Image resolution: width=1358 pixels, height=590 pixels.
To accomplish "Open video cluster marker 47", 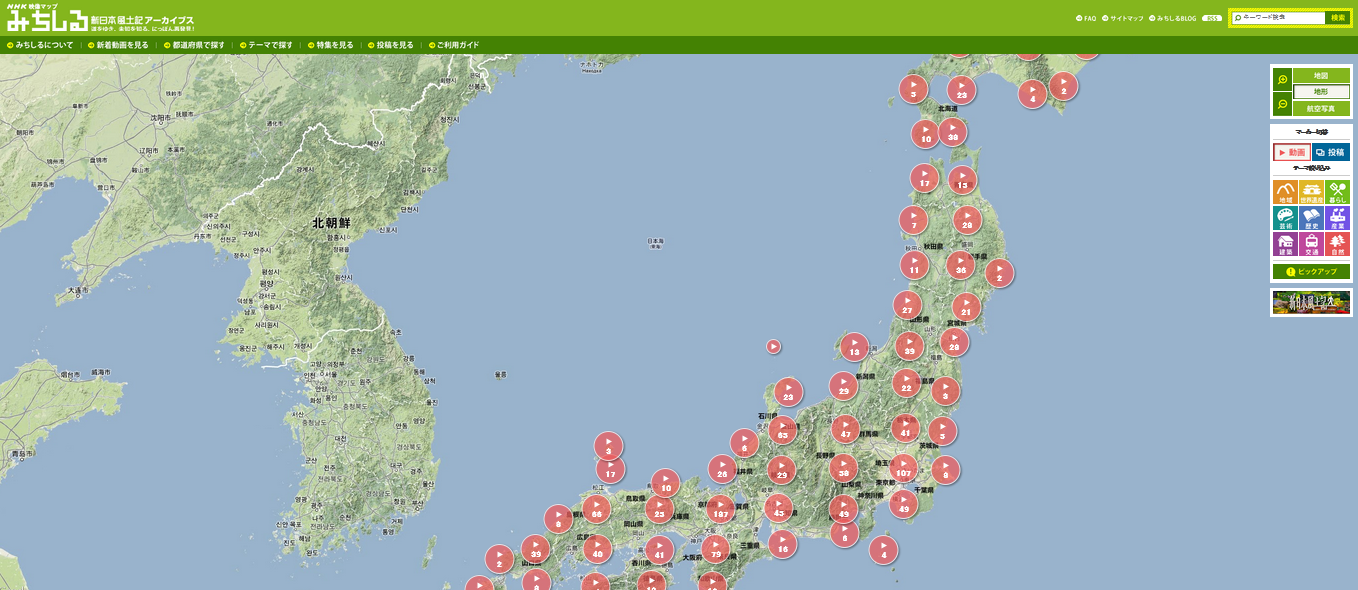I will tap(846, 430).
